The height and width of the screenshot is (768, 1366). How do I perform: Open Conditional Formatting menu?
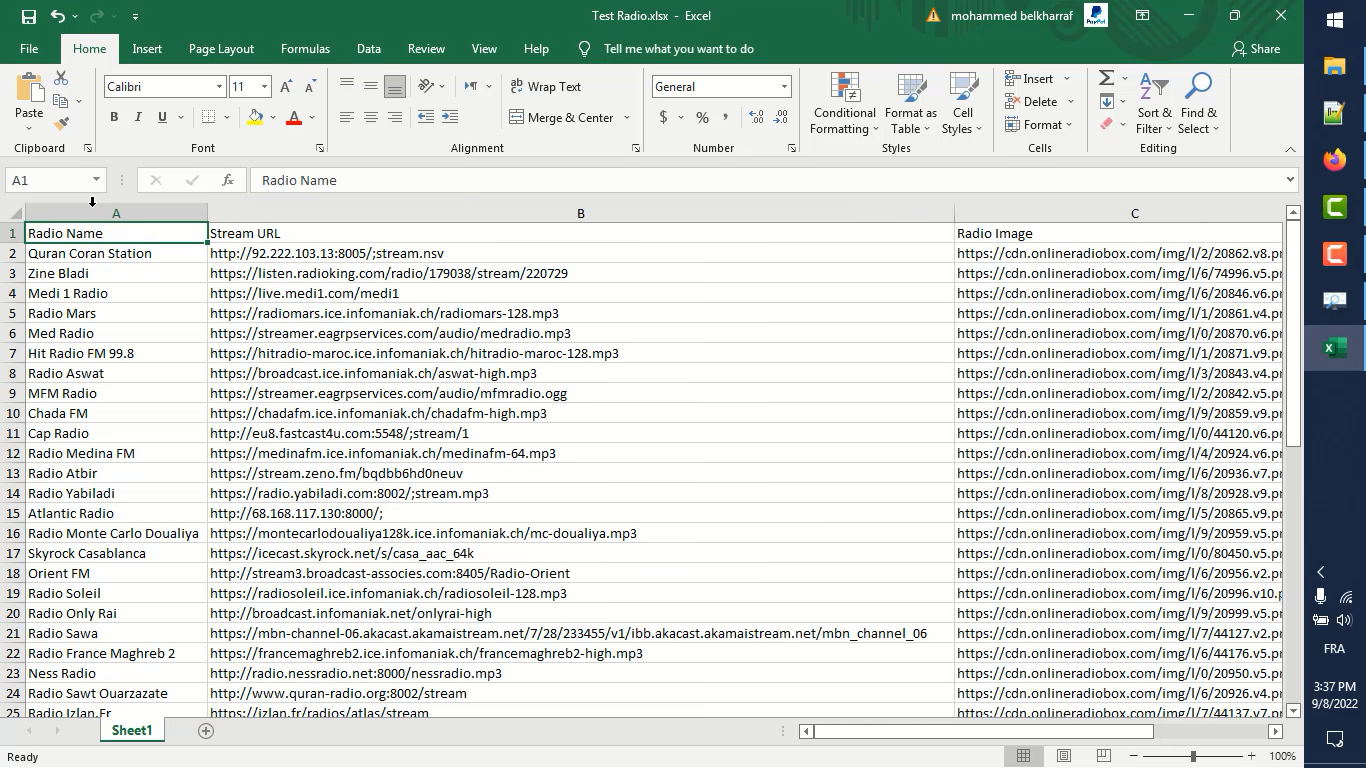tap(845, 103)
